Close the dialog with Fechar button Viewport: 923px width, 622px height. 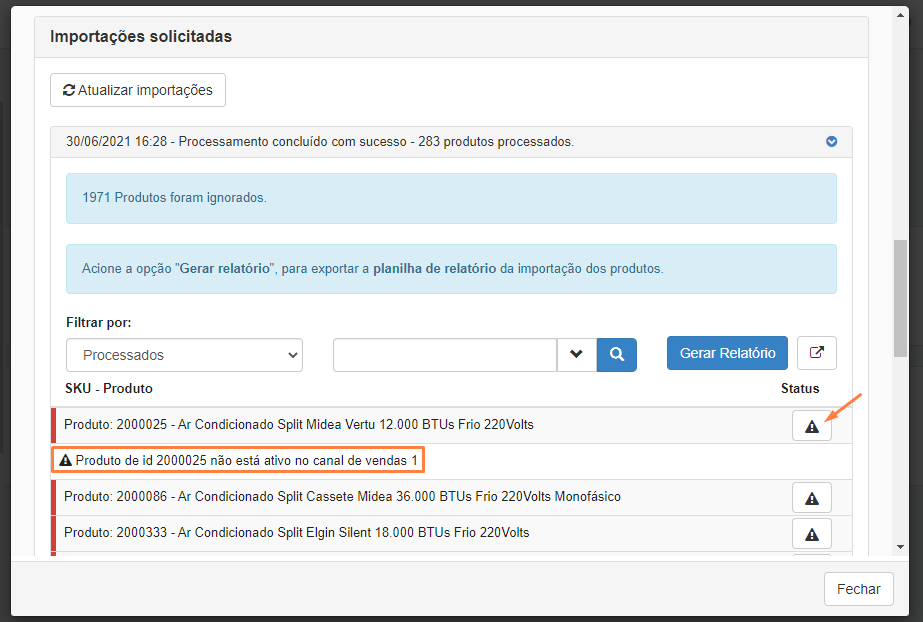(858, 589)
